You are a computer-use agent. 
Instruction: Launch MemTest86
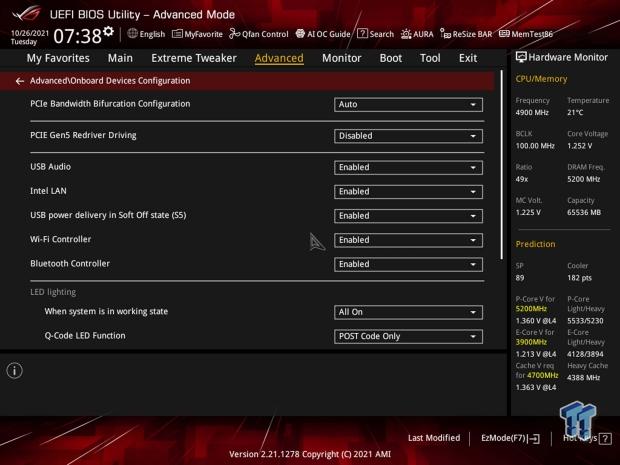pos(526,34)
